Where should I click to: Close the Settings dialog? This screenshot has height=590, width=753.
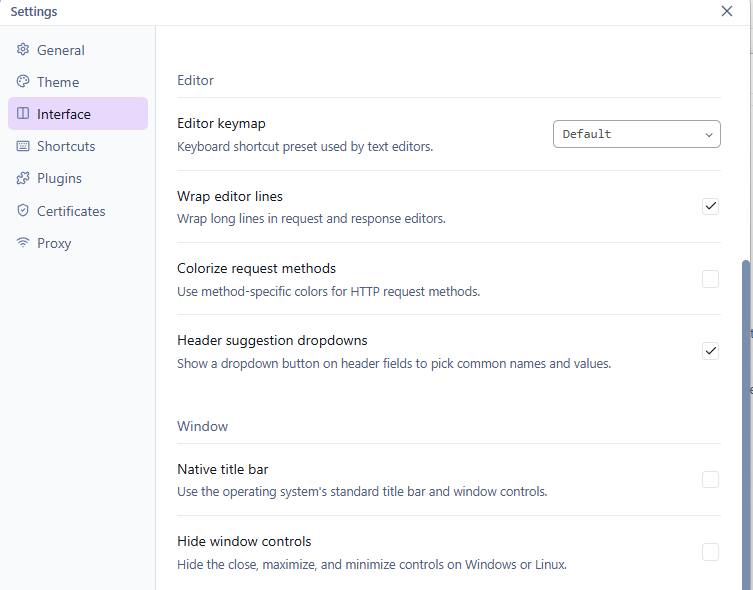point(727,11)
